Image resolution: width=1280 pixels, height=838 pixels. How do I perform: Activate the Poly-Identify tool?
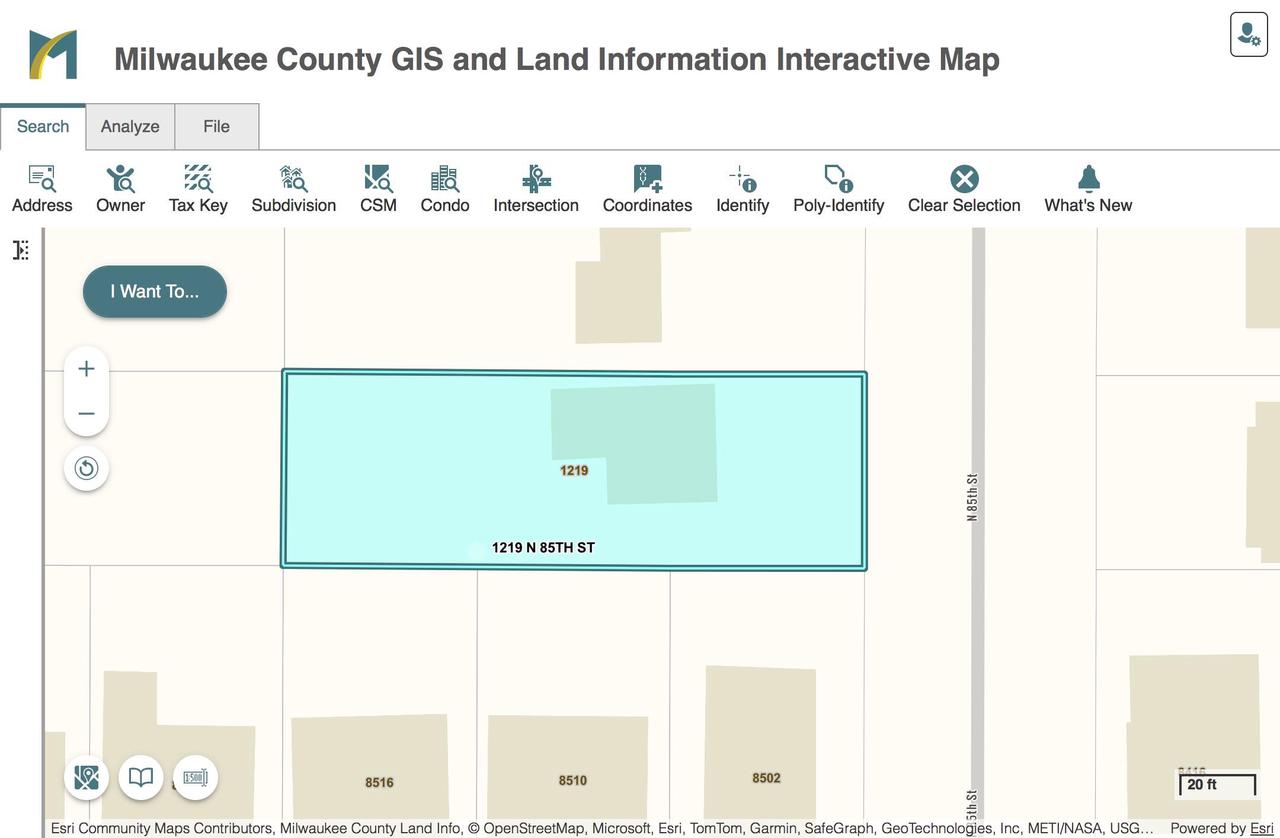pos(838,189)
